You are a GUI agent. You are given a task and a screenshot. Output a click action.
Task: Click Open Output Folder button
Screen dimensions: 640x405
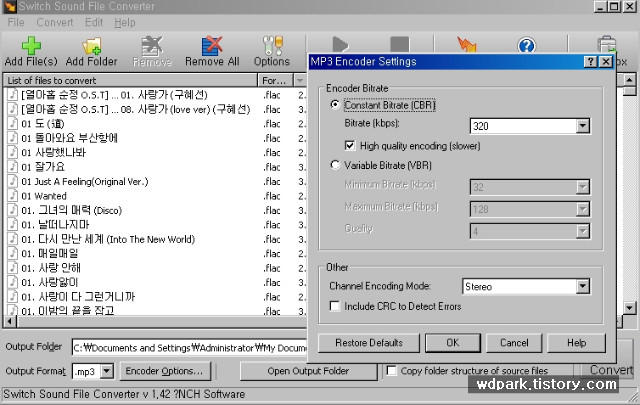pos(308,371)
